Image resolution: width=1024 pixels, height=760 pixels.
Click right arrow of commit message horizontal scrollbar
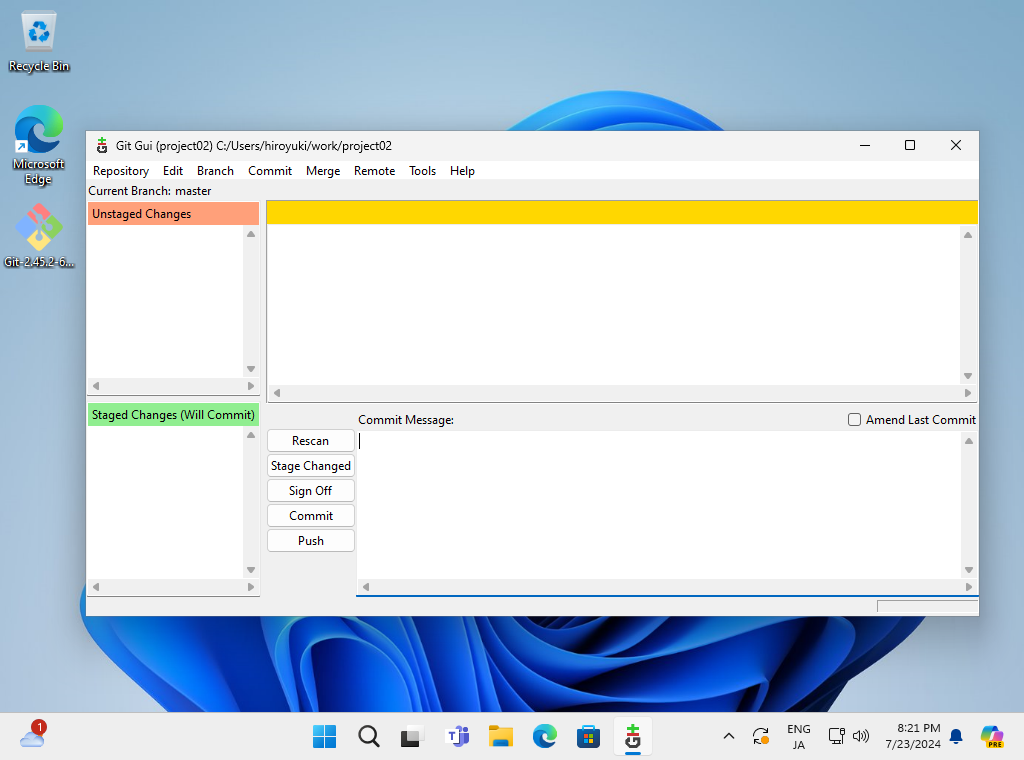click(969, 587)
